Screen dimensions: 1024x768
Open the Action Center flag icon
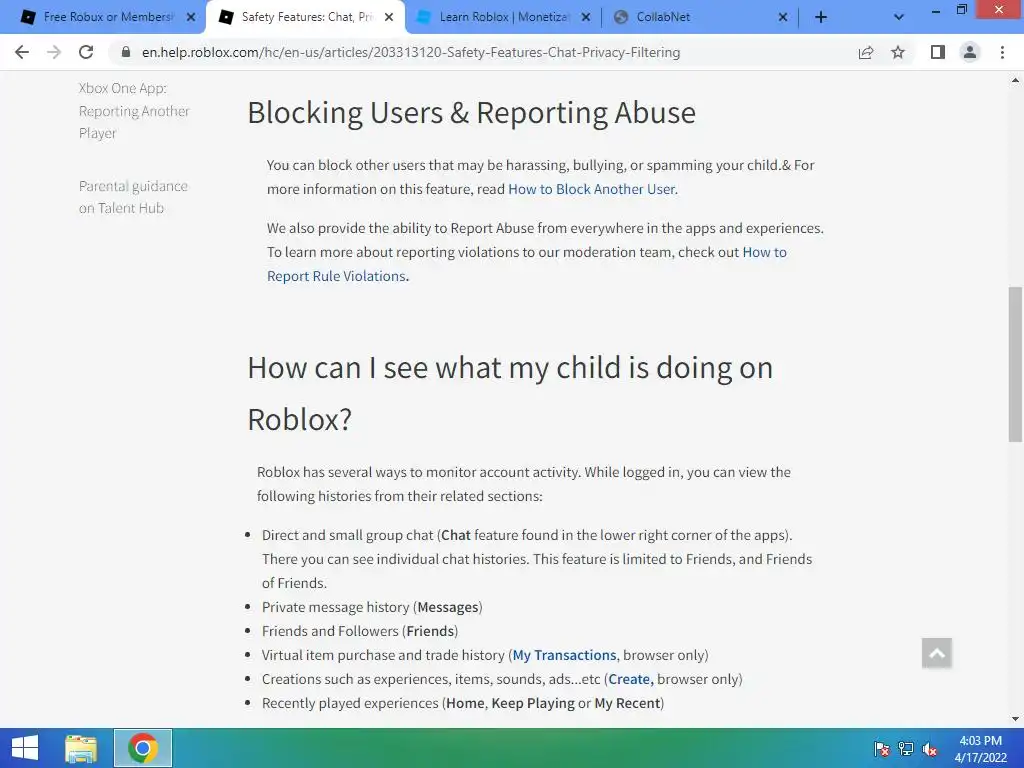pyautogui.click(x=882, y=749)
